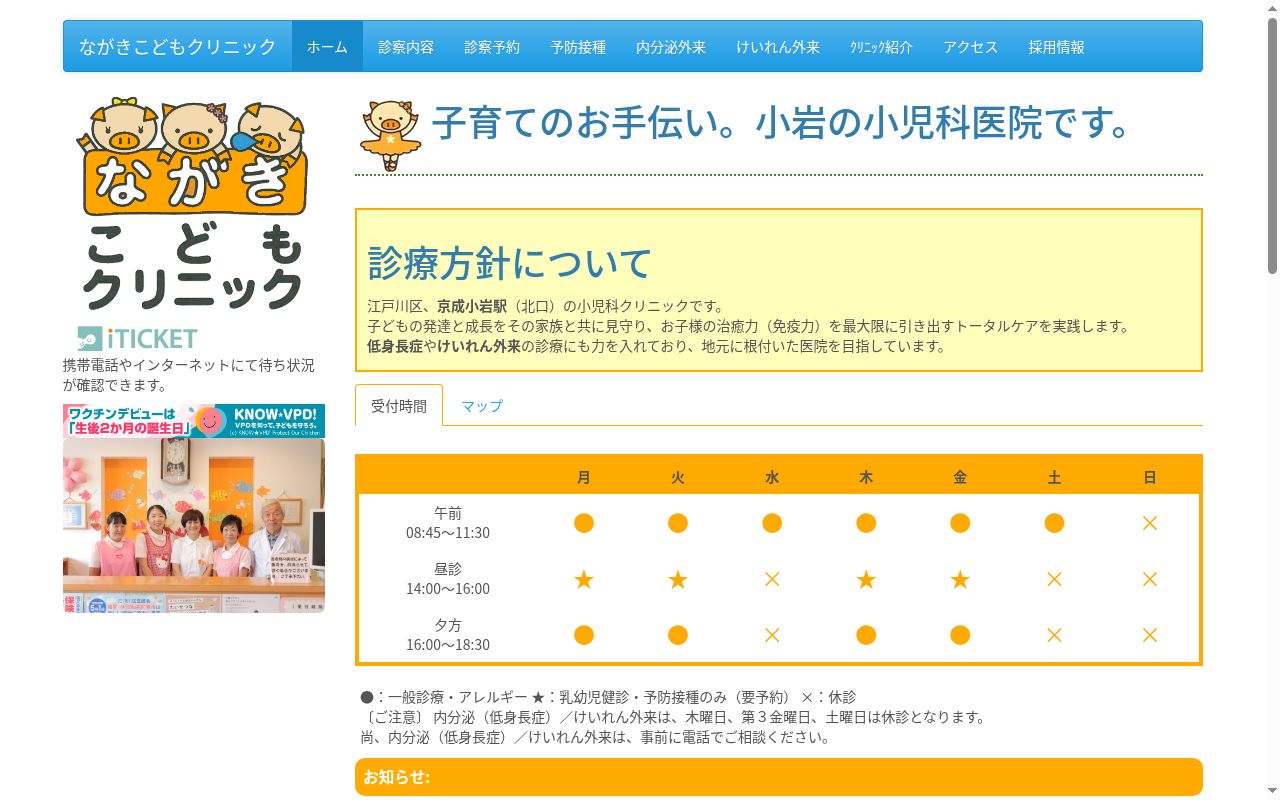Click the 午前 08:45〜11:30 row label

point(448,523)
